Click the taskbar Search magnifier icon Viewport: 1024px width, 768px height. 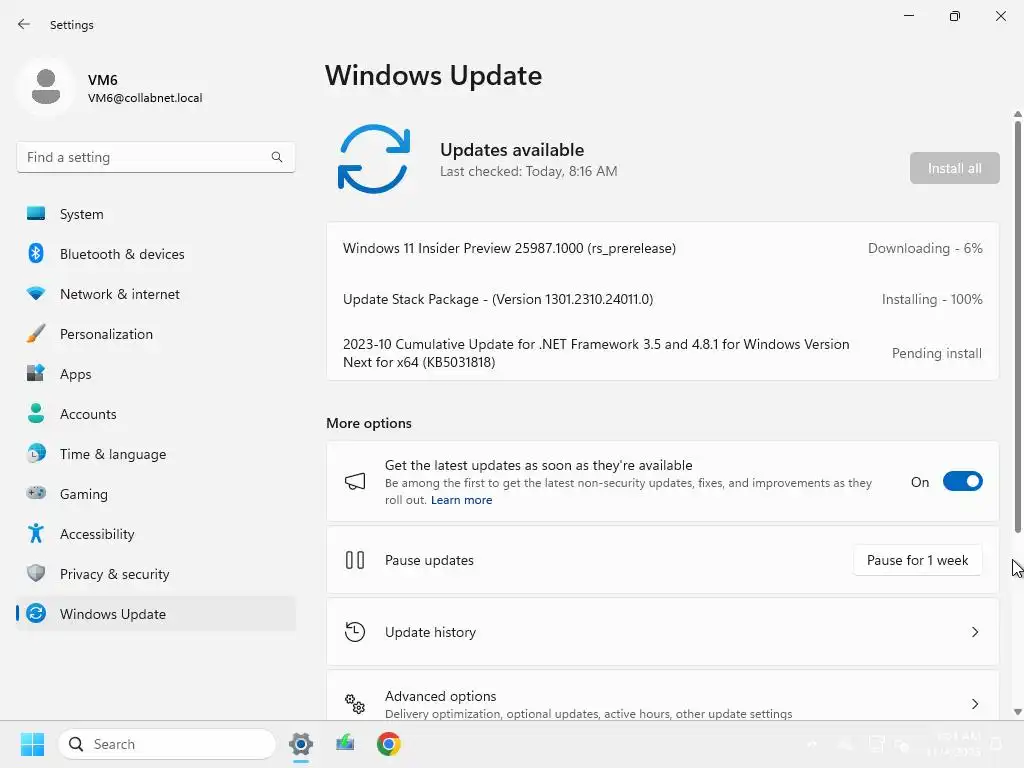tap(76, 744)
